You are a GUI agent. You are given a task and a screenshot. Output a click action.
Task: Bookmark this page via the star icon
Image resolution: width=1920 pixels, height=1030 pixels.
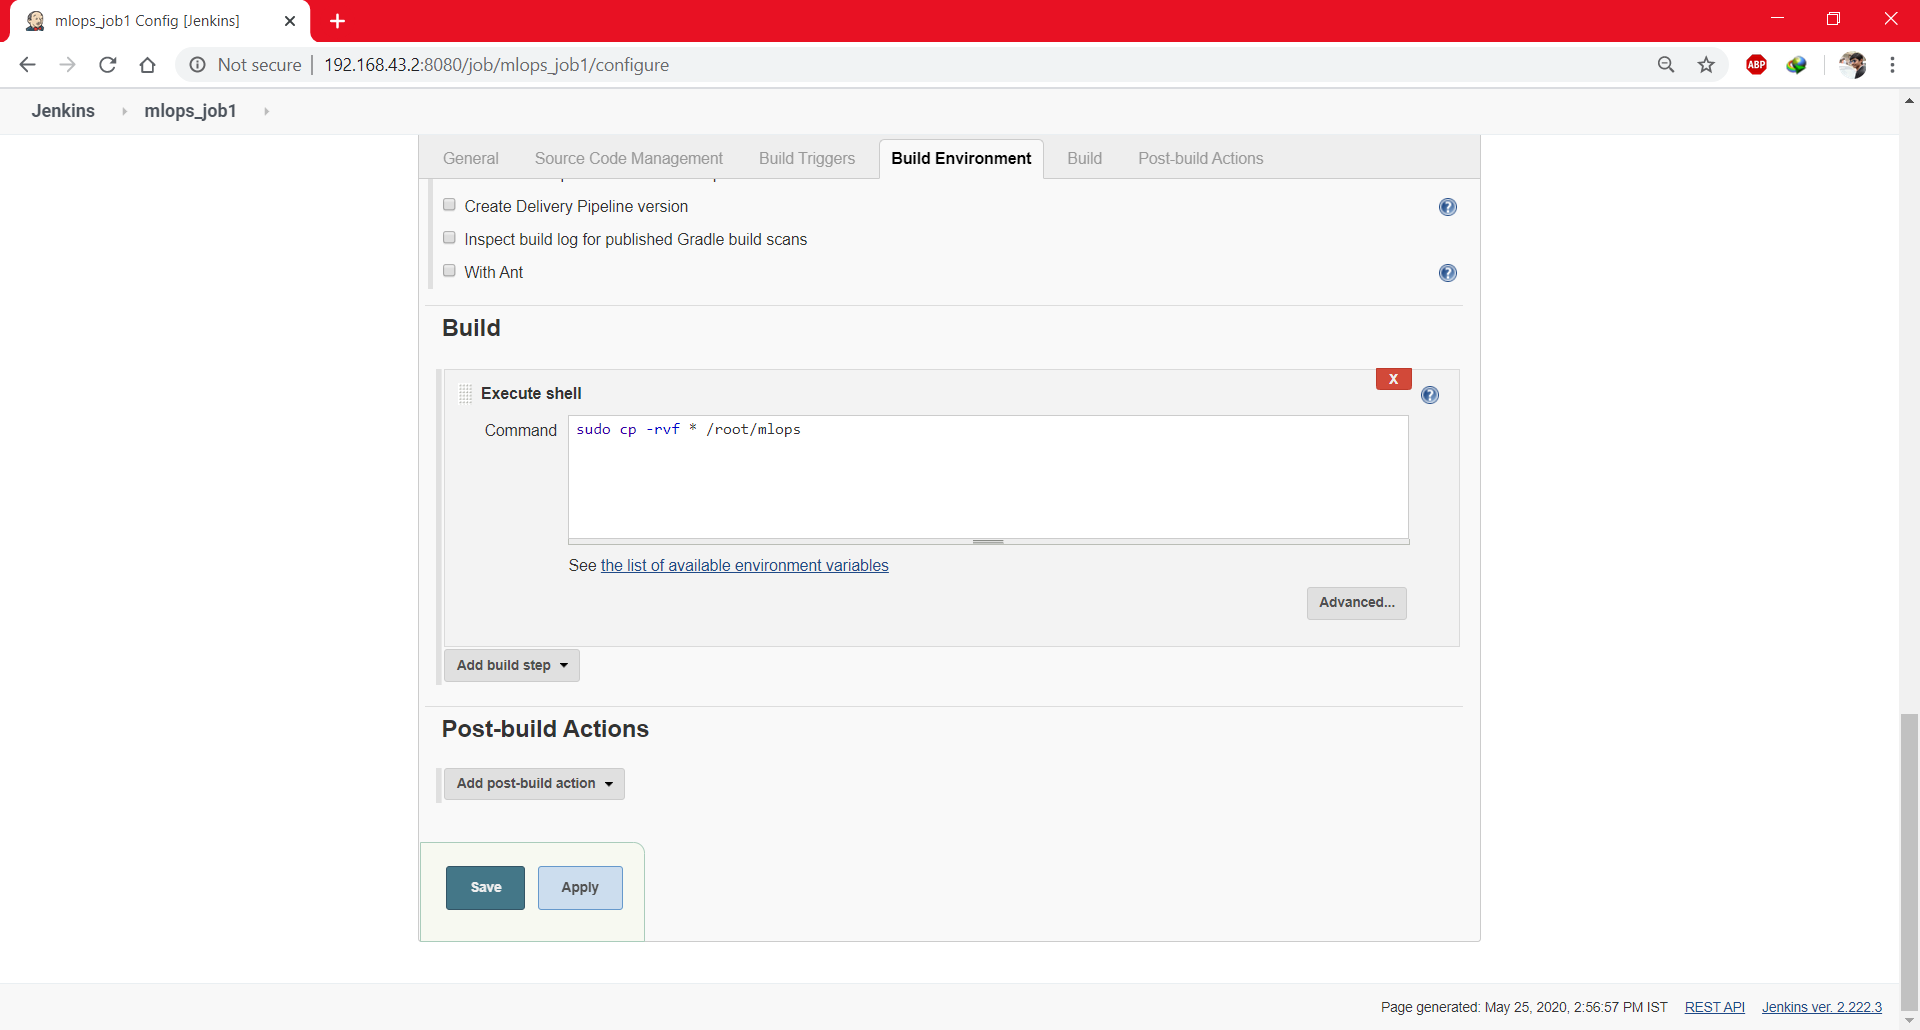(x=1706, y=64)
